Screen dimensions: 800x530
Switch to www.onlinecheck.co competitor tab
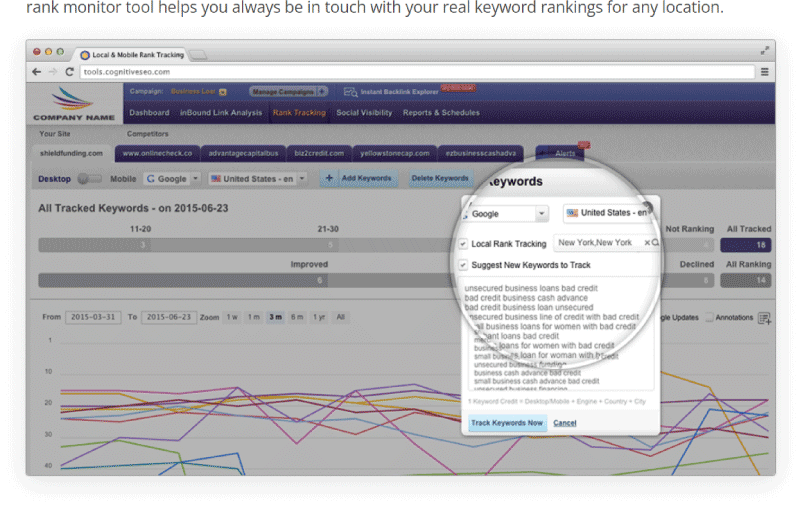click(157, 154)
